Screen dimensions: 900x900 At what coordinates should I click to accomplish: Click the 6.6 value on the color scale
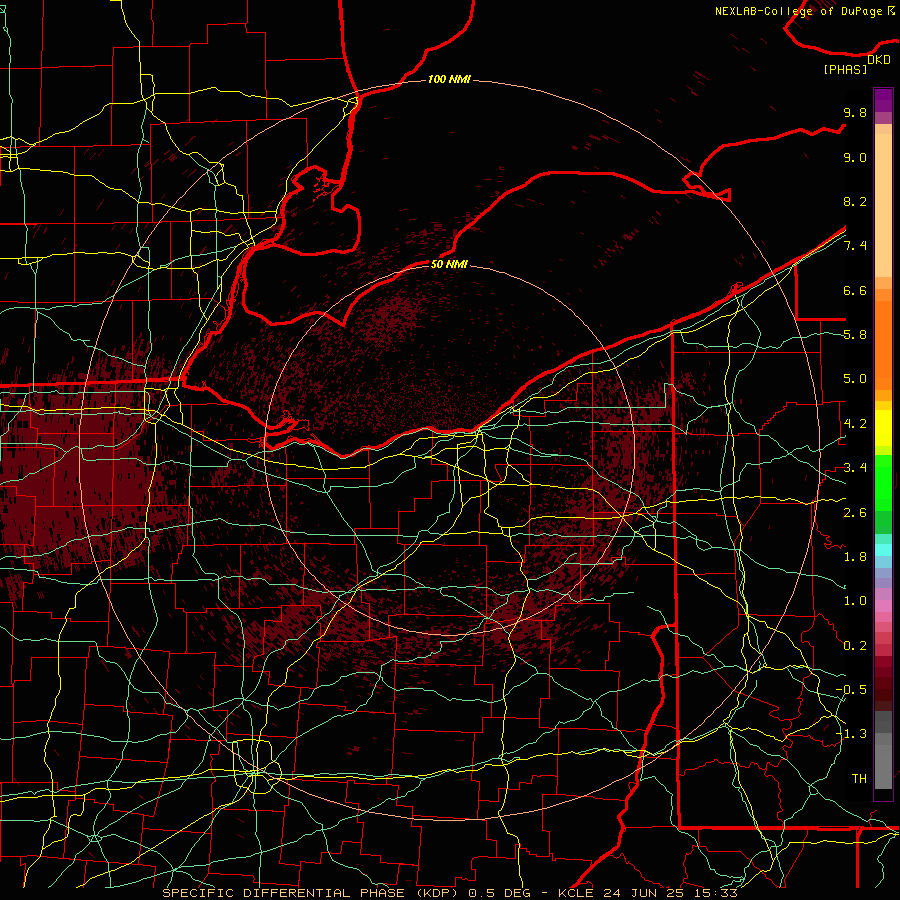click(855, 291)
